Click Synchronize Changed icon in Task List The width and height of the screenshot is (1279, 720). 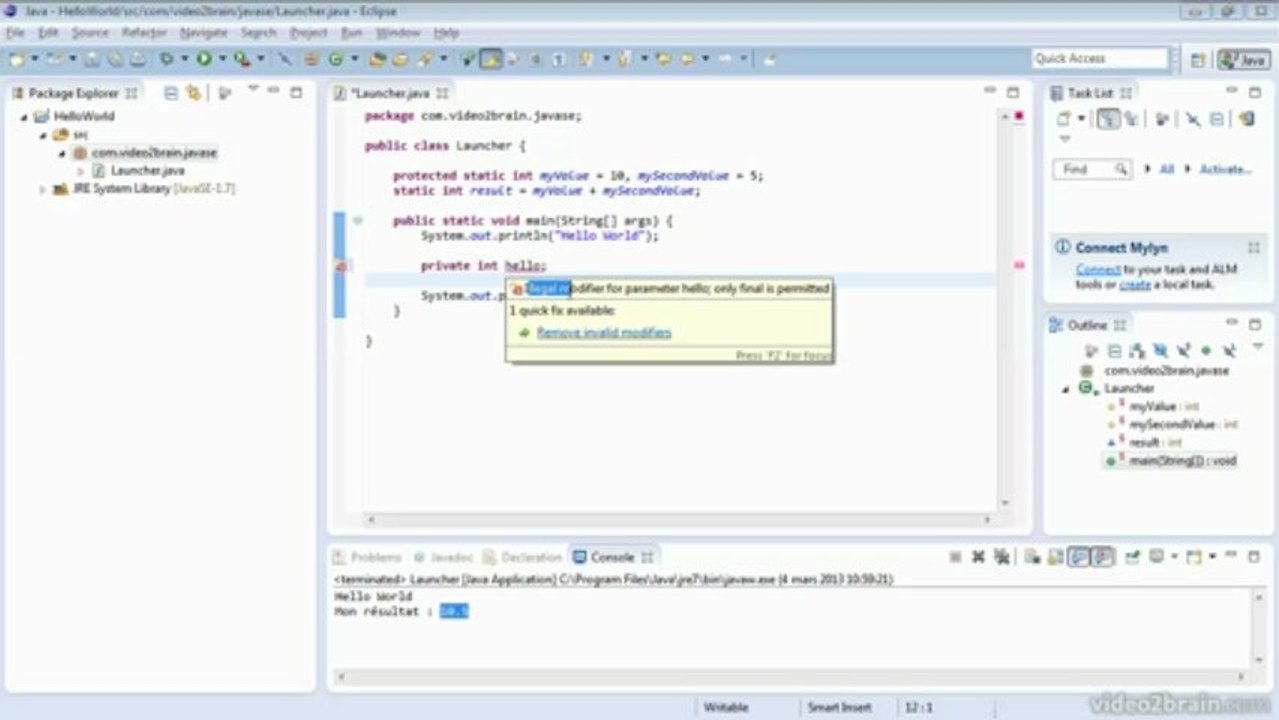[1246, 119]
